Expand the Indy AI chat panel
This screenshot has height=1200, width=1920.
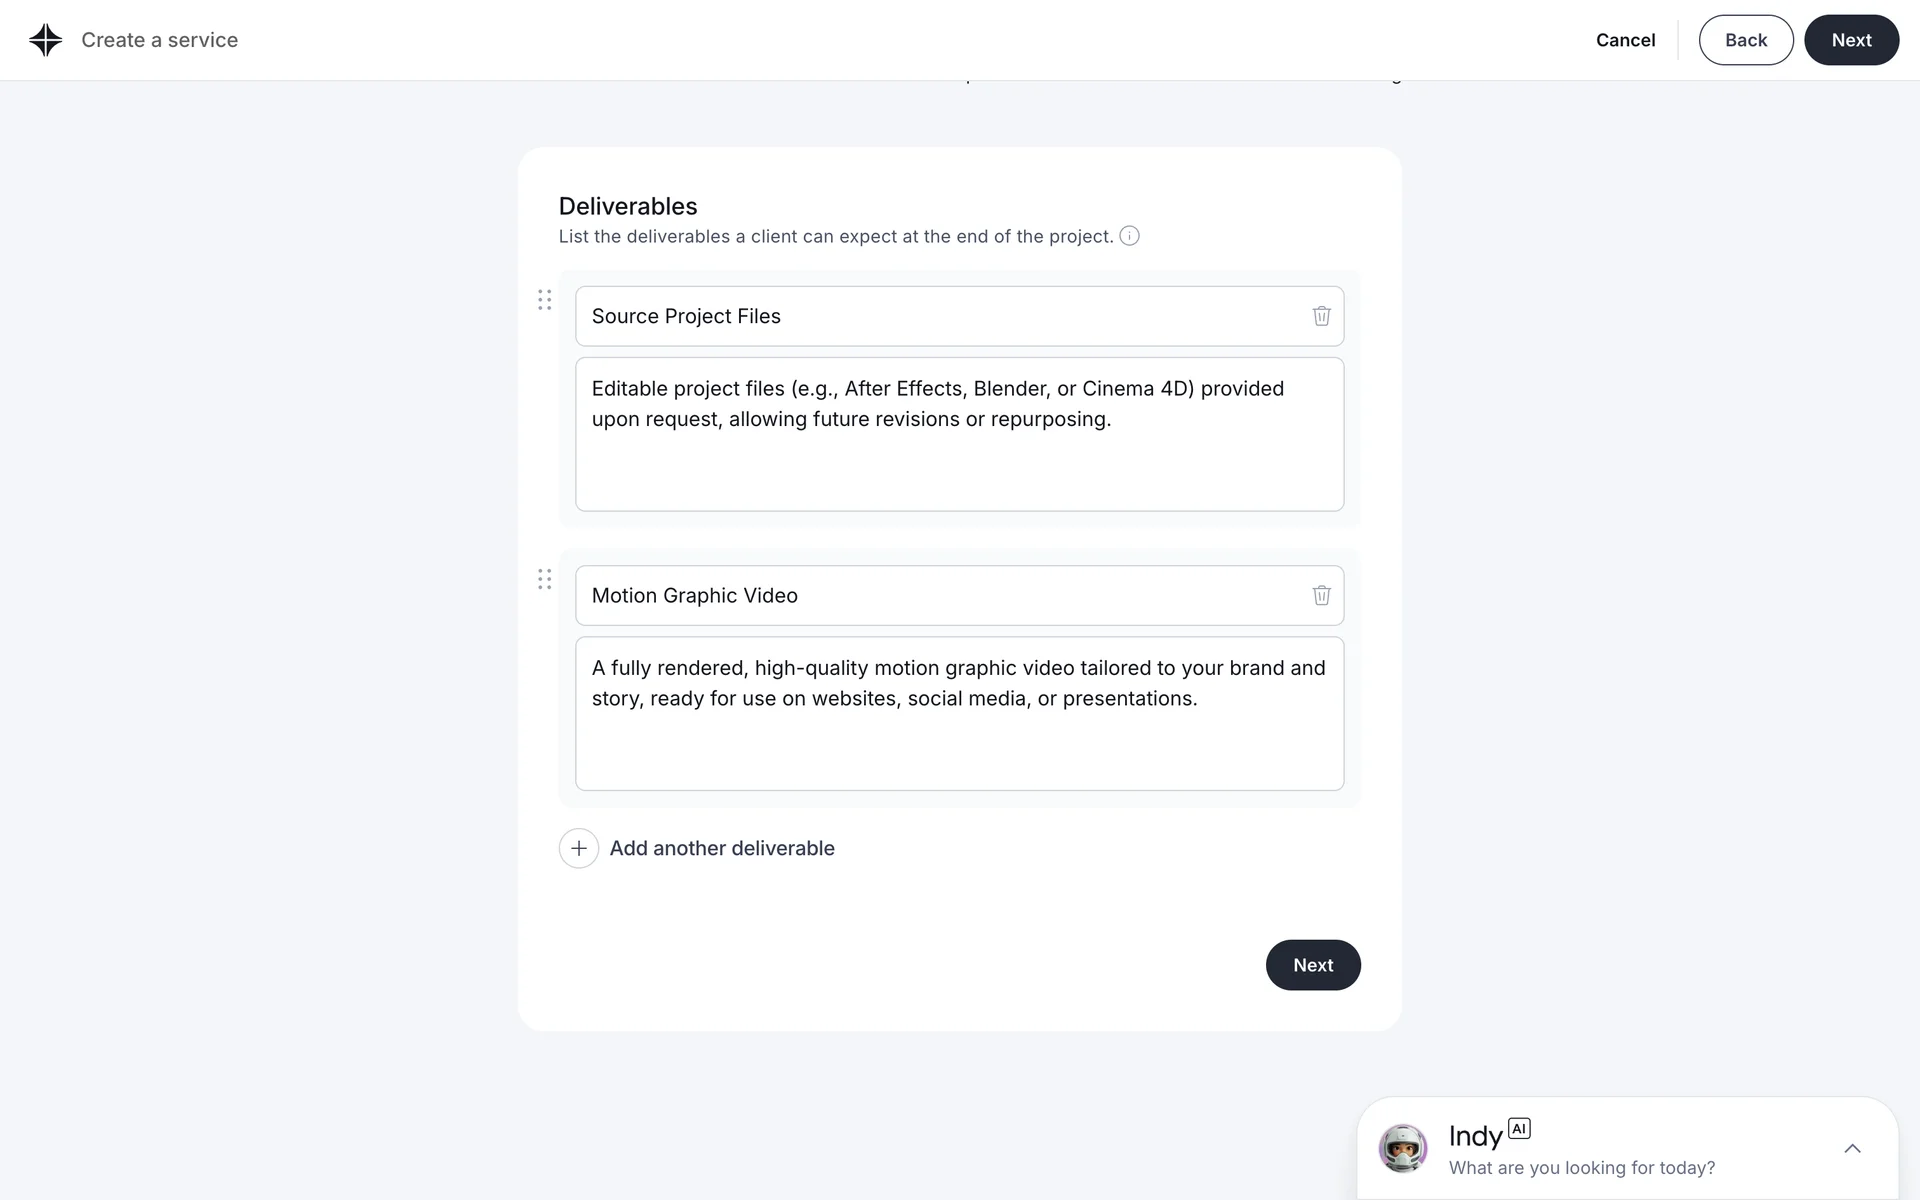(1852, 1148)
